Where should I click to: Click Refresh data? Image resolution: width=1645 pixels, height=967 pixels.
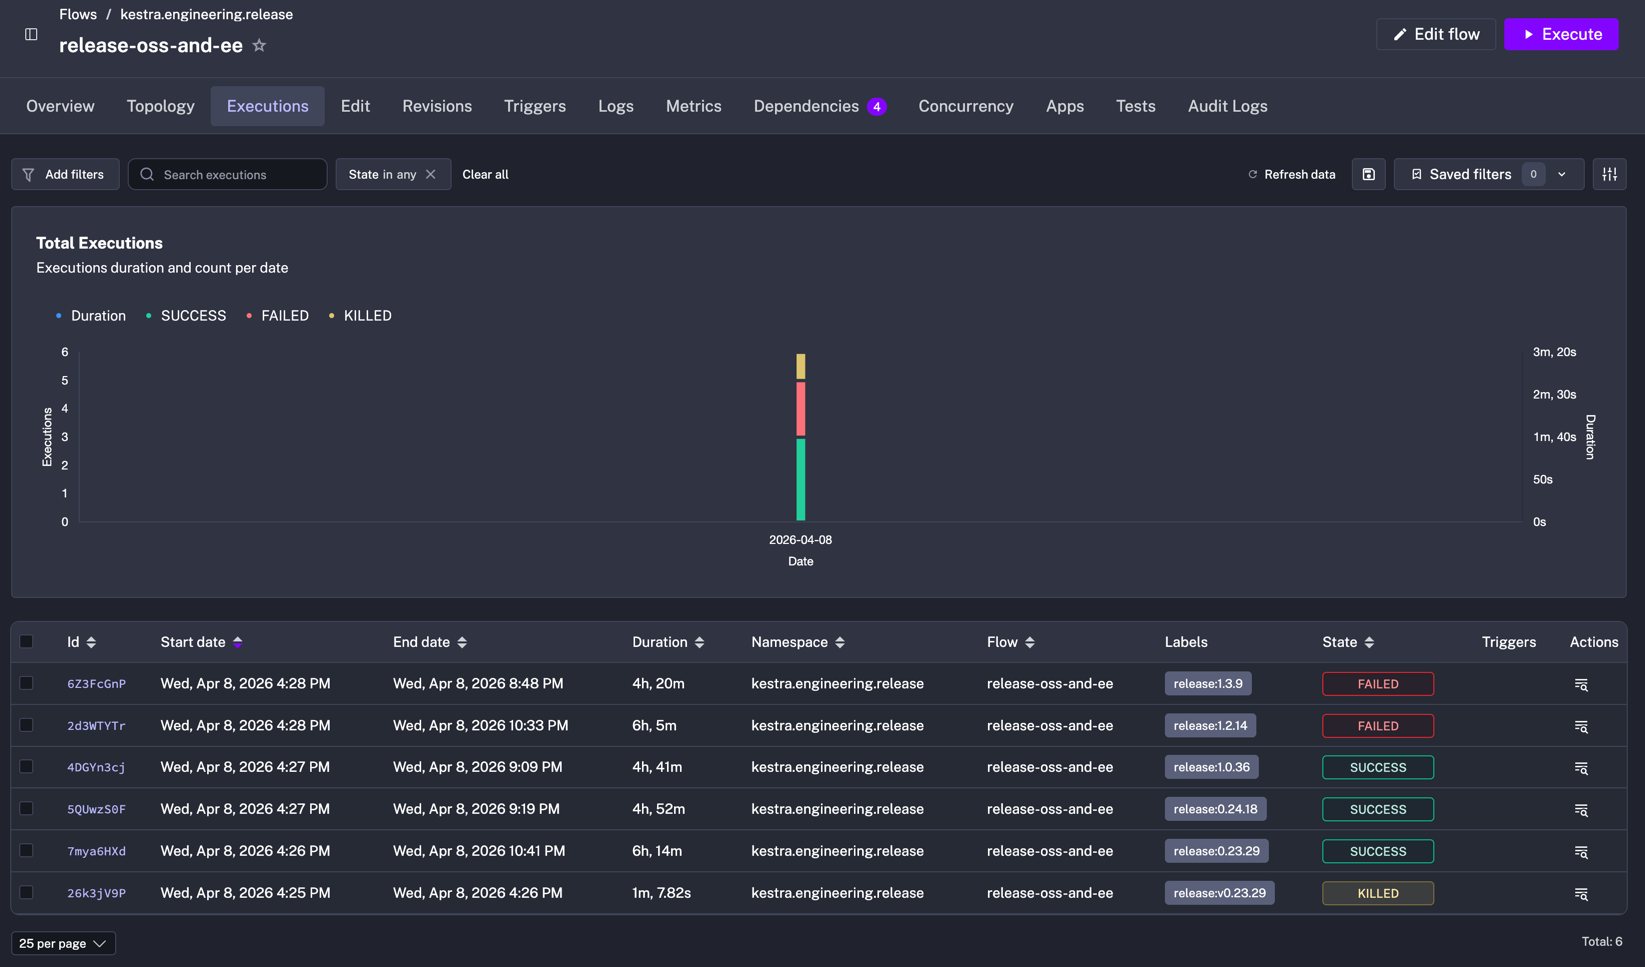tap(1291, 174)
